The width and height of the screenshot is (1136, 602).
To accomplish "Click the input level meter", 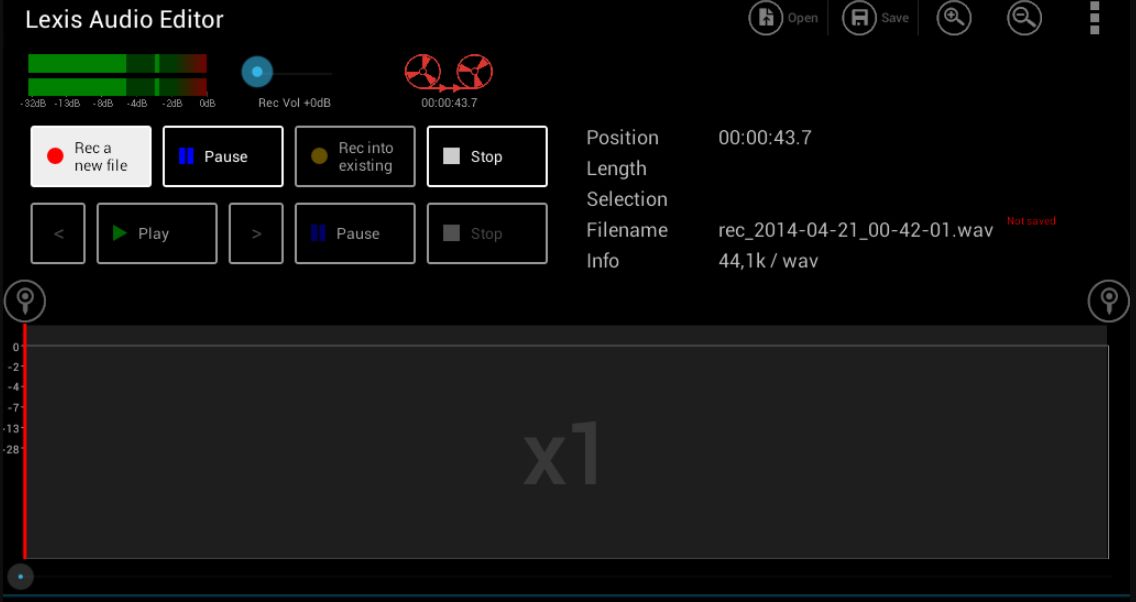I will tap(117, 75).
